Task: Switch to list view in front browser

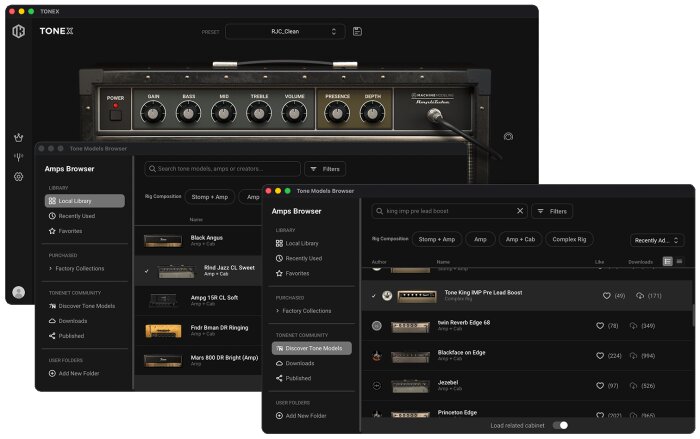Action: [667, 262]
